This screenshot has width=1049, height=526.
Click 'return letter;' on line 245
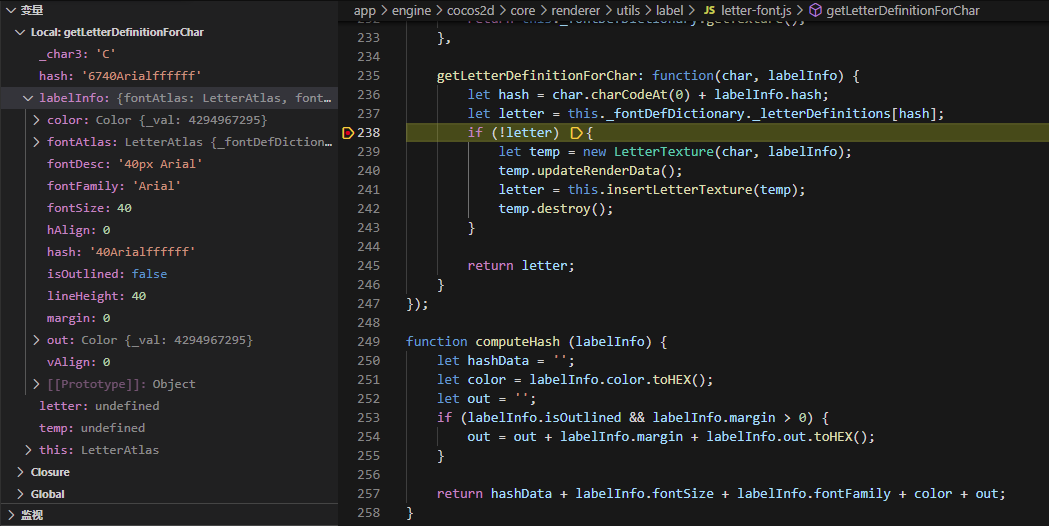click(521, 266)
